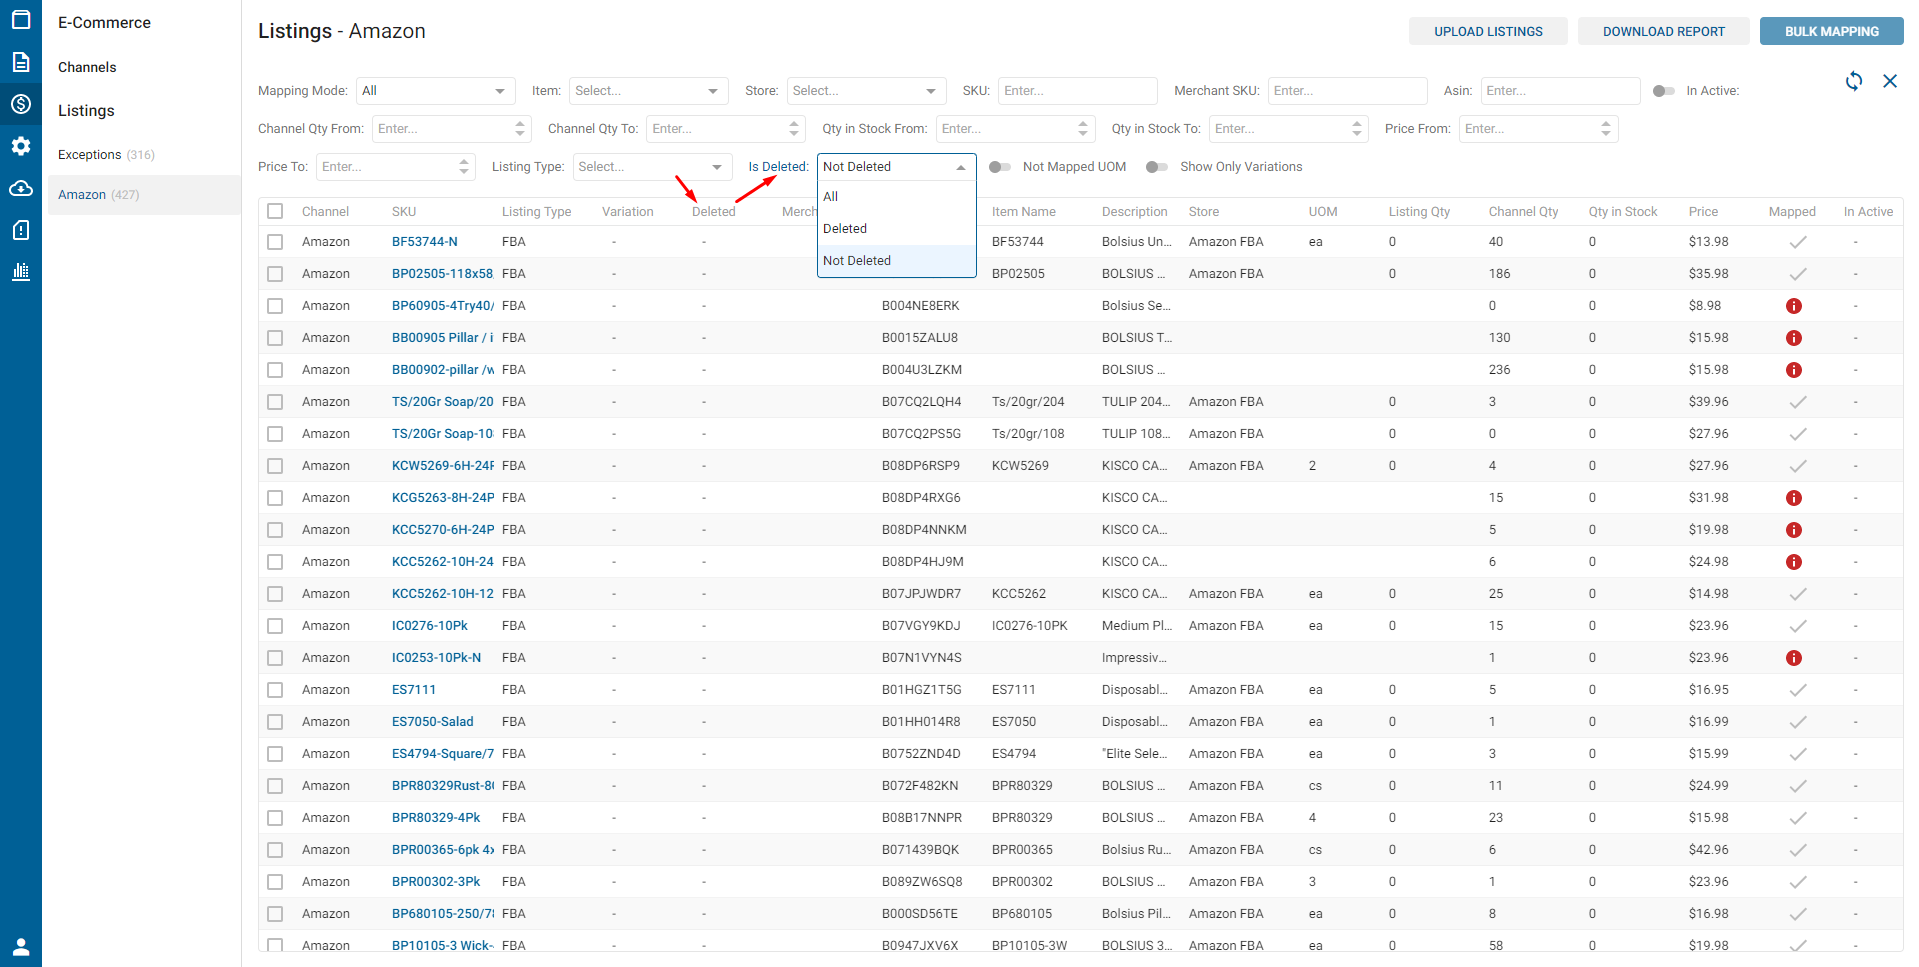Toggle the Not Mapped UOM switch

point(1000,167)
